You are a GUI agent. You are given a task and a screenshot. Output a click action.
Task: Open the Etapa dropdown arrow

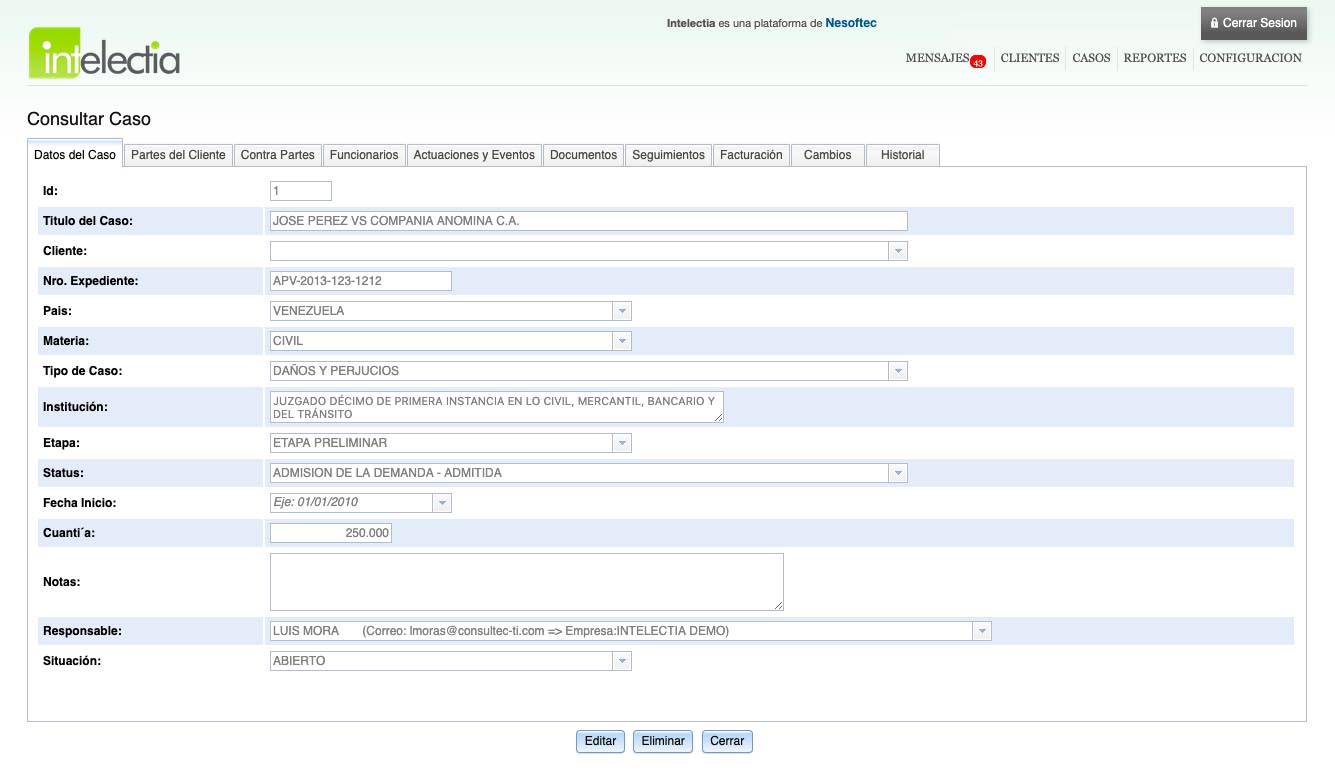pyautogui.click(x=622, y=443)
